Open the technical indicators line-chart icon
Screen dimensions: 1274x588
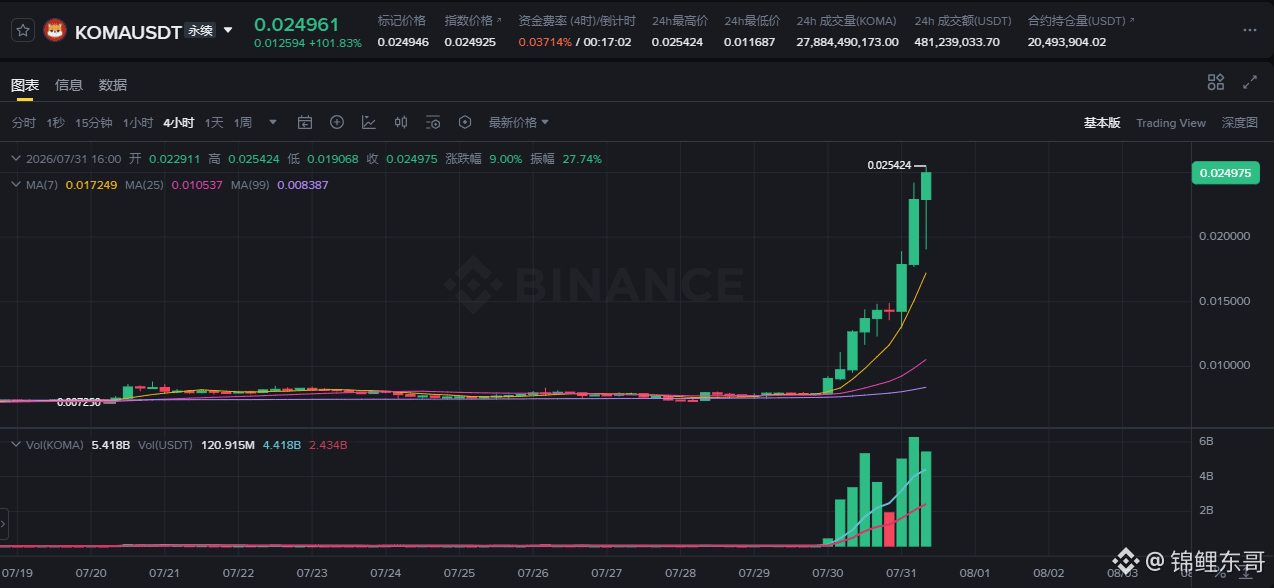[369, 123]
